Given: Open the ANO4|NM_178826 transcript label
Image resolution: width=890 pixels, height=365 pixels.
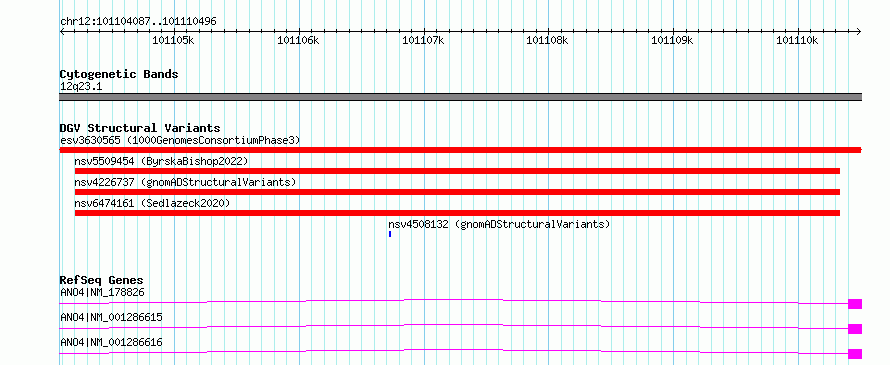Looking at the screenshot, I should coord(102,293).
